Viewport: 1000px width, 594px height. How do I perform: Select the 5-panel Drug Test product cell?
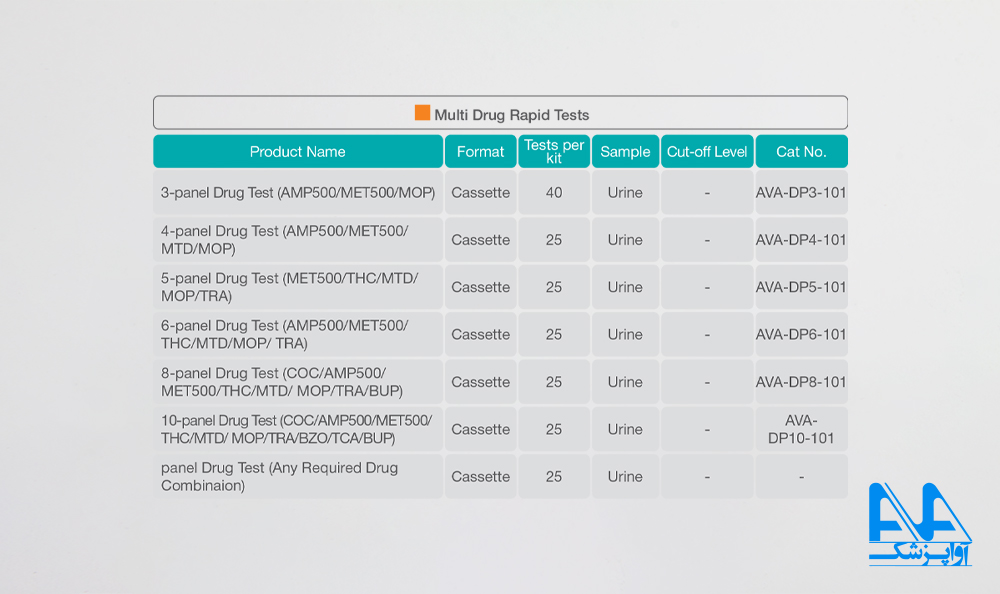pos(298,287)
